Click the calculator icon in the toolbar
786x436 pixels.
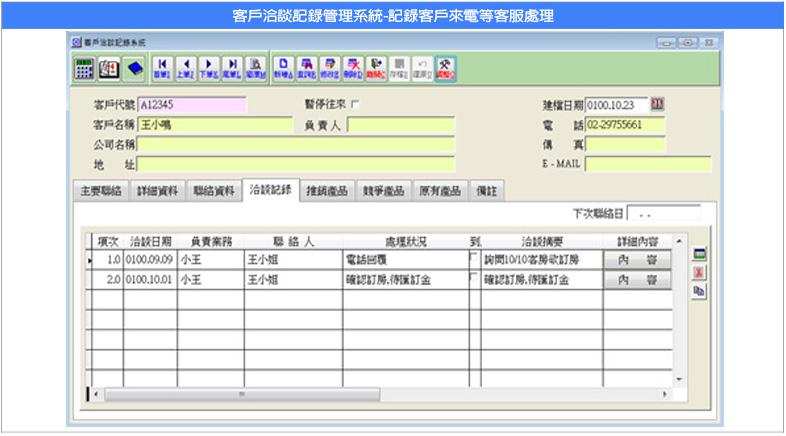point(85,68)
